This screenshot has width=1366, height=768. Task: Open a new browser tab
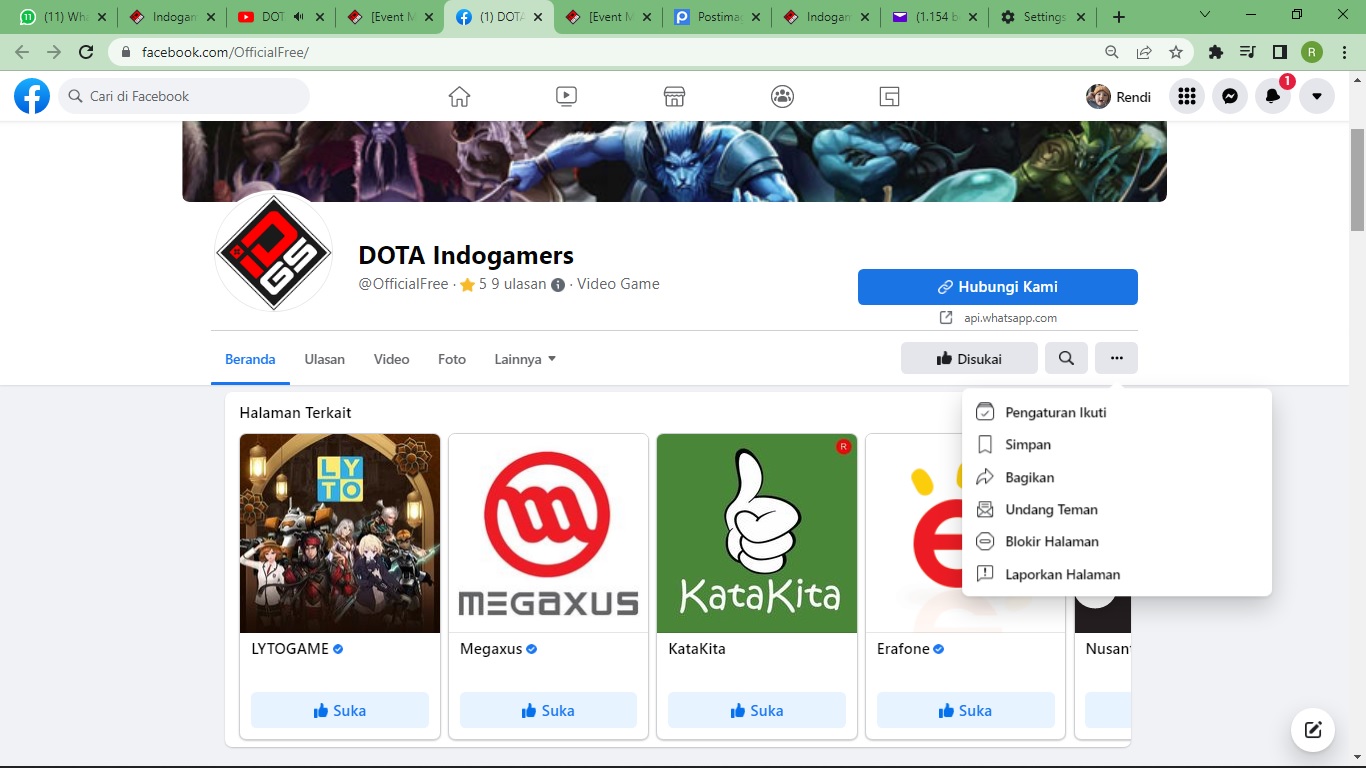(1118, 17)
